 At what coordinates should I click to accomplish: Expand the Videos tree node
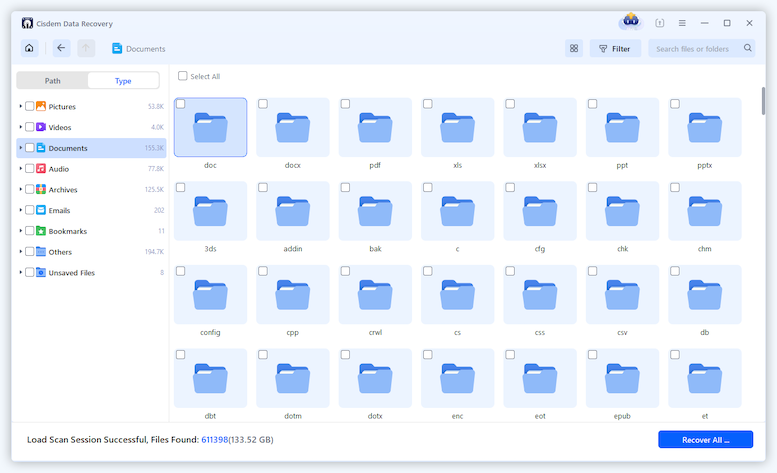click(20, 127)
